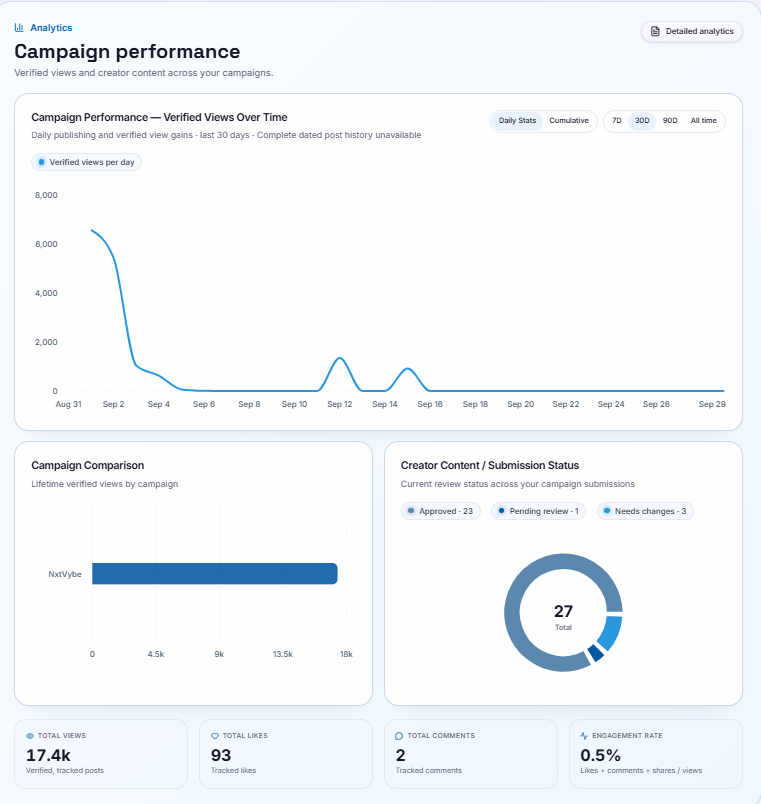Viewport: 761px width, 804px height.
Task: Select the 7D time range
Action: pyautogui.click(x=616, y=120)
